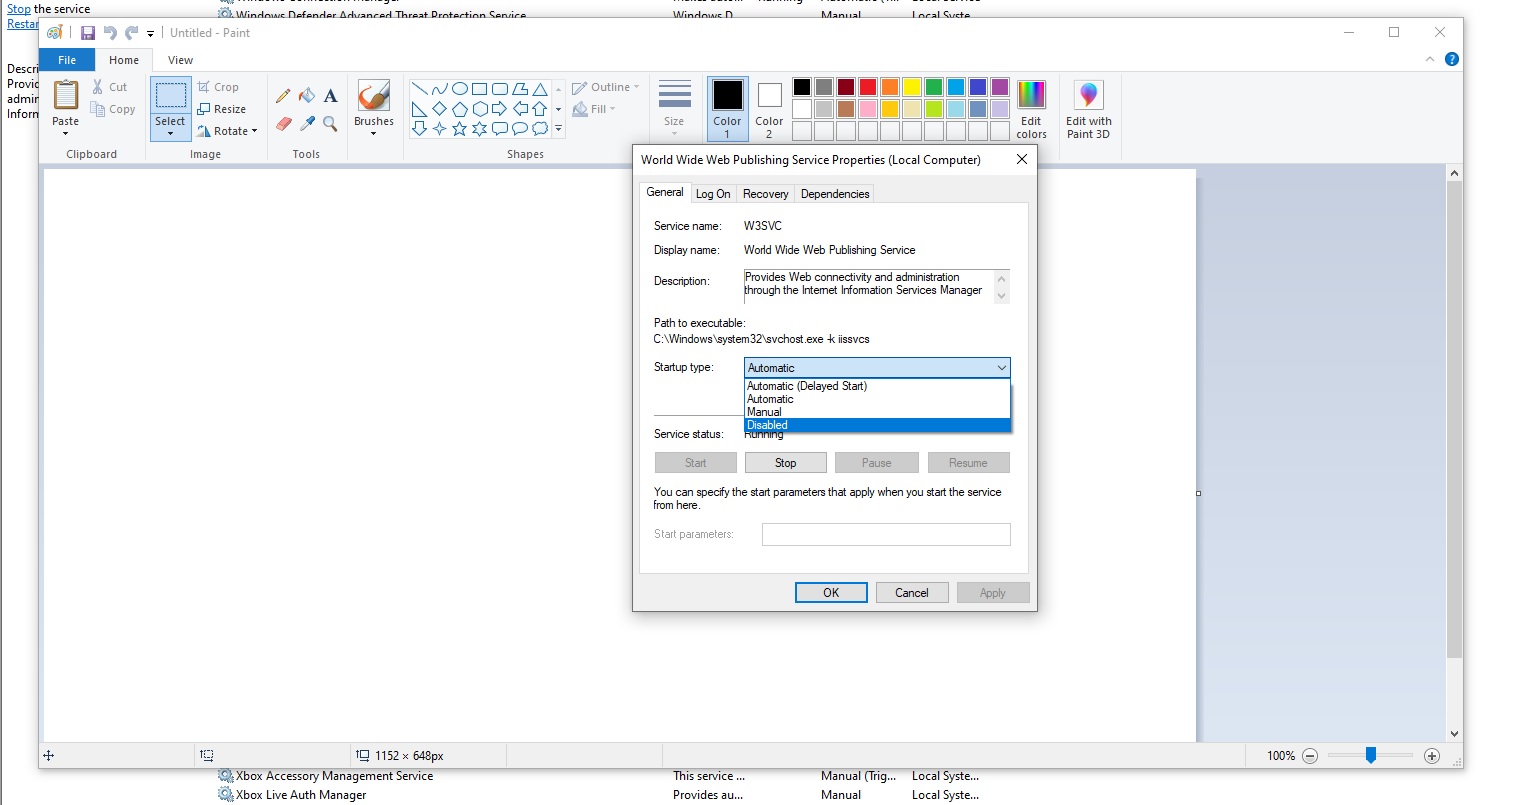Activate the Text tool (letter A)
The image size is (1535, 805).
(x=330, y=96)
